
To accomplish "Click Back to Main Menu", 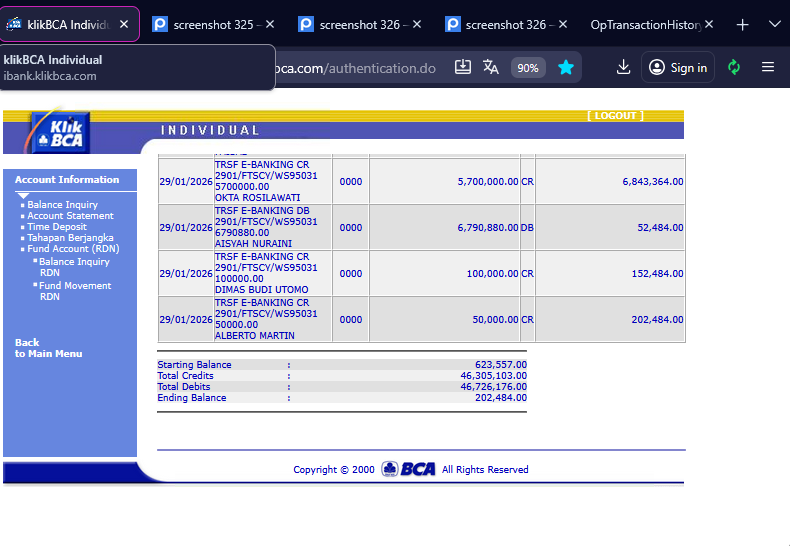I will coord(48,348).
